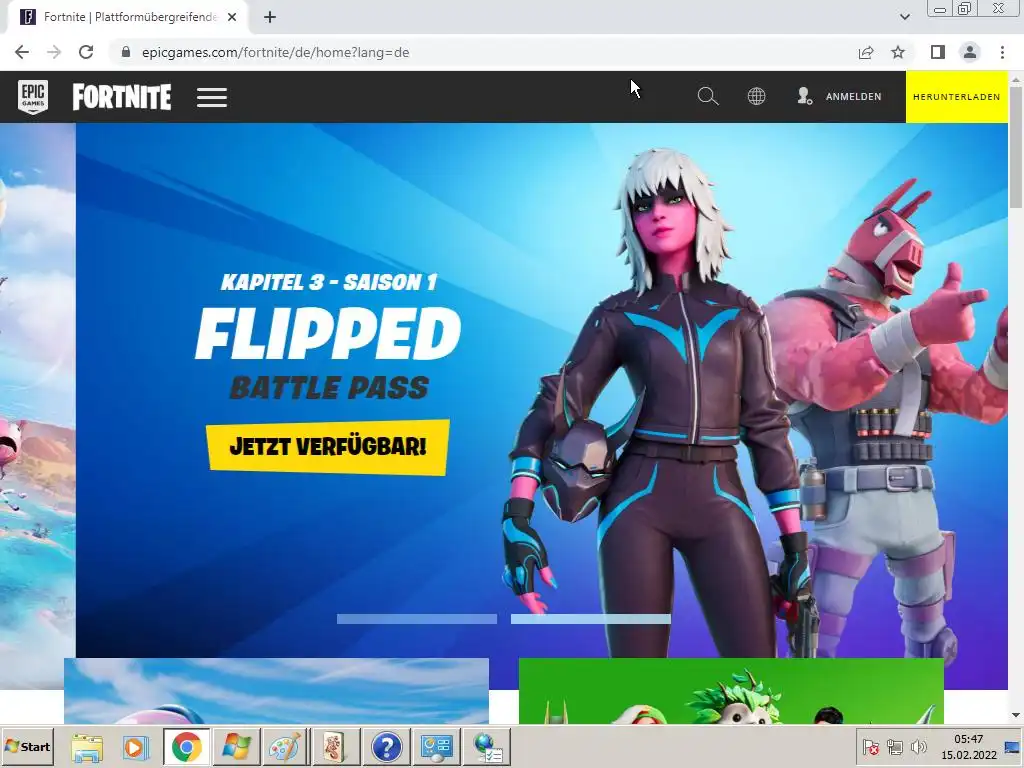Reload the current page
Viewport: 1024px width, 768px height.
point(86,52)
